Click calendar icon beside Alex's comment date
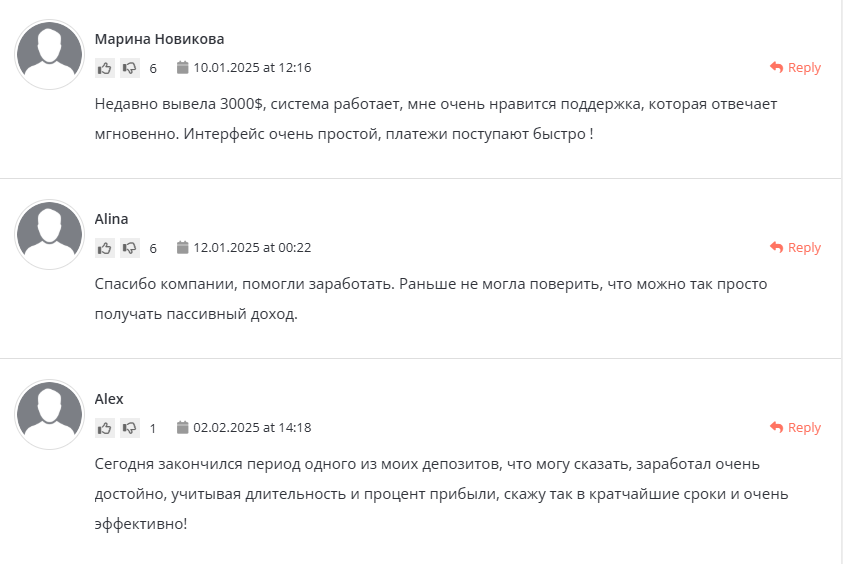The height and width of the screenshot is (564, 843). (183, 428)
